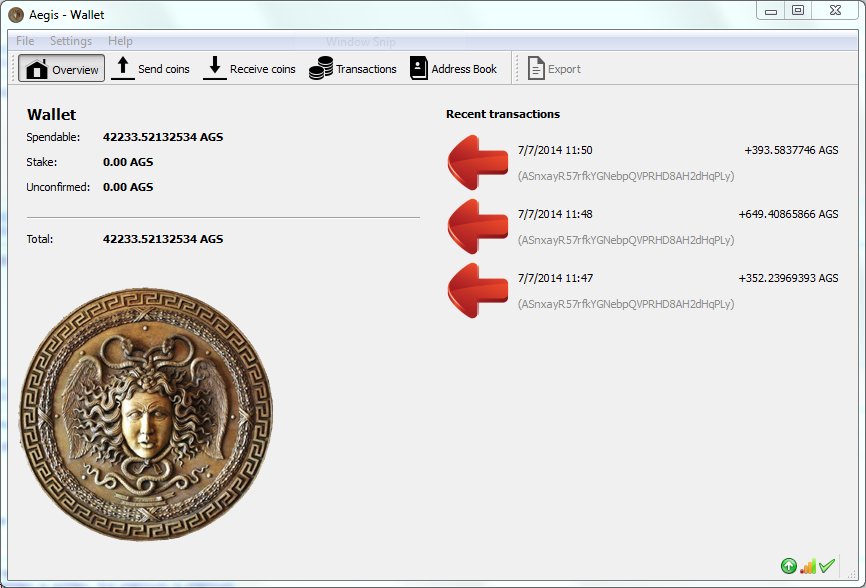Click the Transactions toolbar label
This screenshot has height=588, width=866.
pos(366,69)
